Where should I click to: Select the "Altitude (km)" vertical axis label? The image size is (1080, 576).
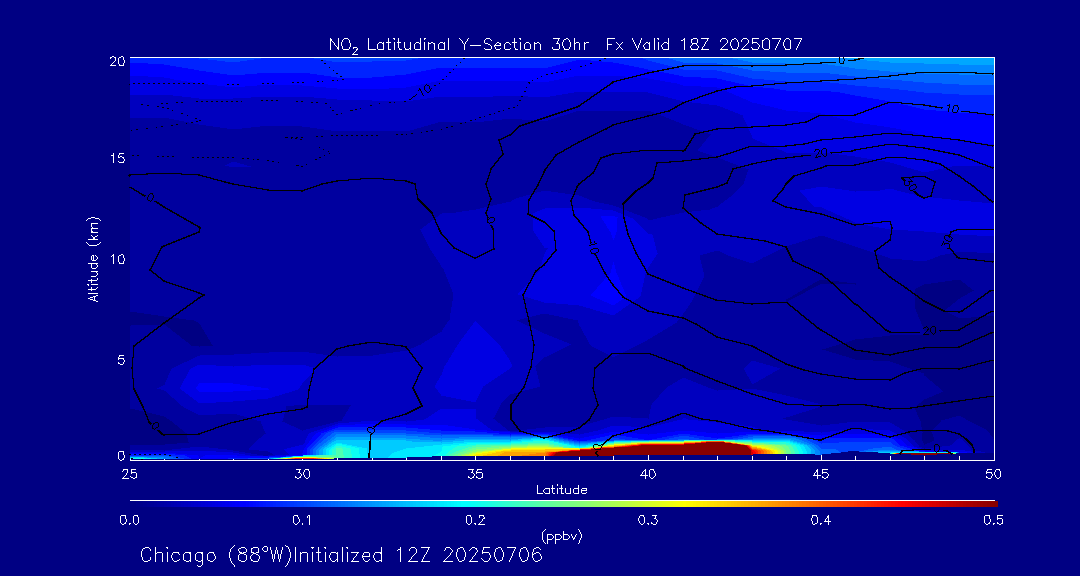pos(94,259)
